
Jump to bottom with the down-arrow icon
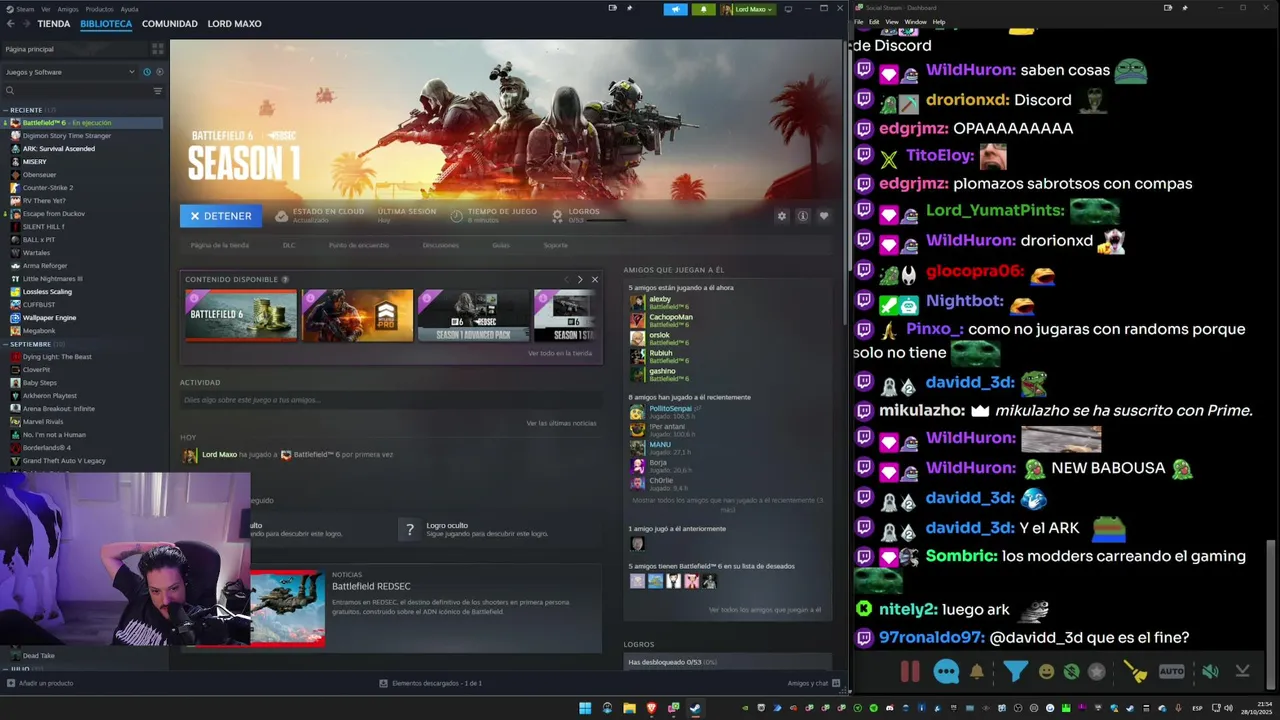click(x=1242, y=672)
